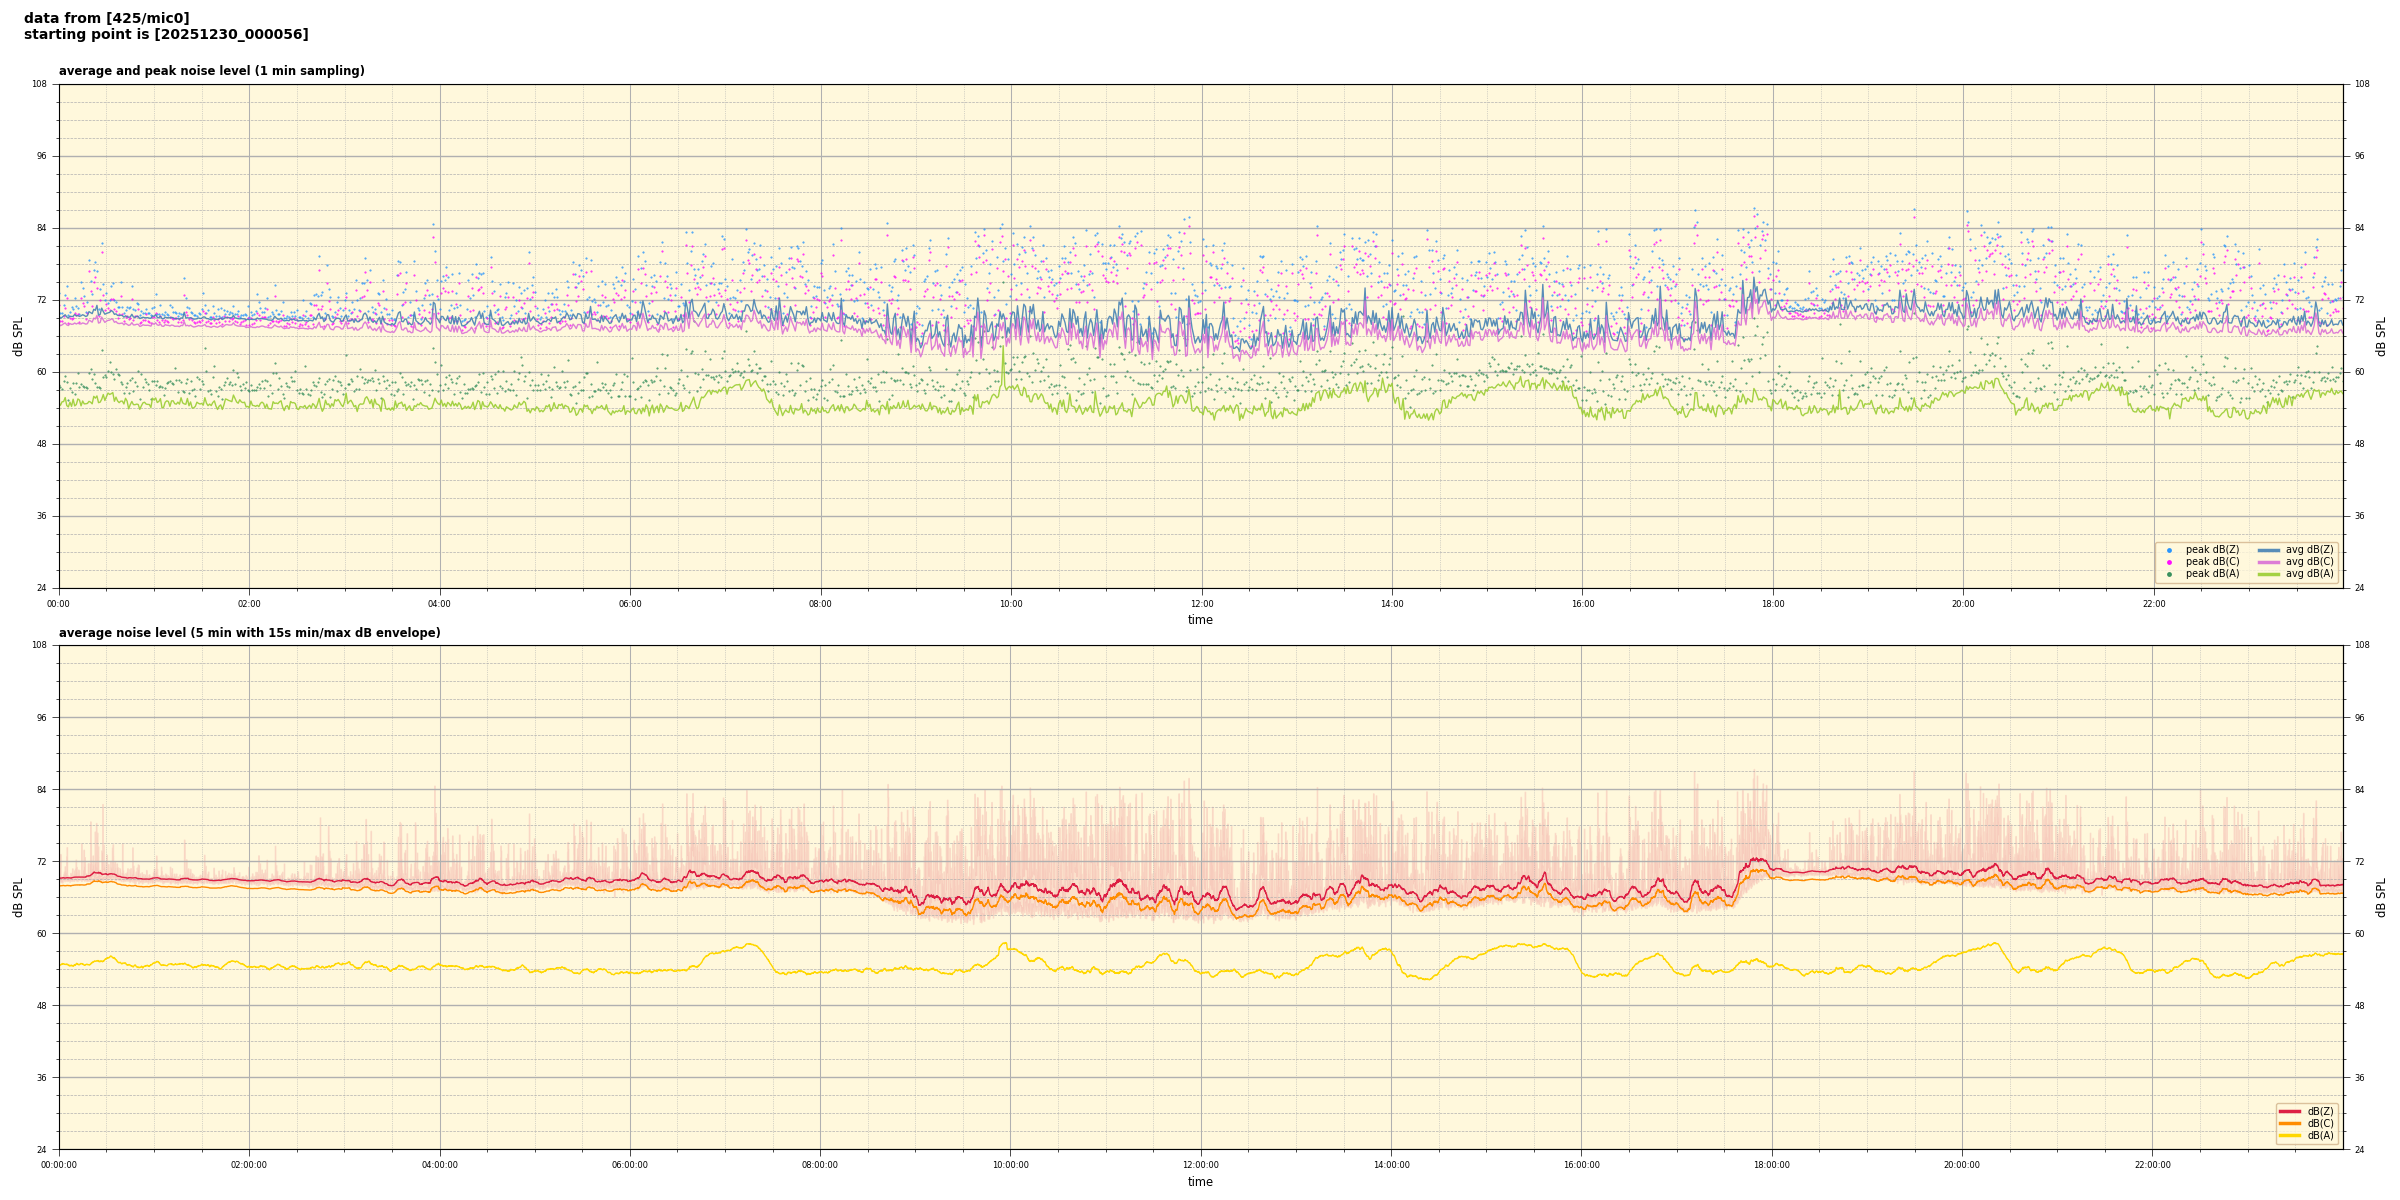Viewport: 2400px width, 1200px height.
Task: Click the 18:00:00 tick label on bottom chart
Action: (x=1772, y=1165)
